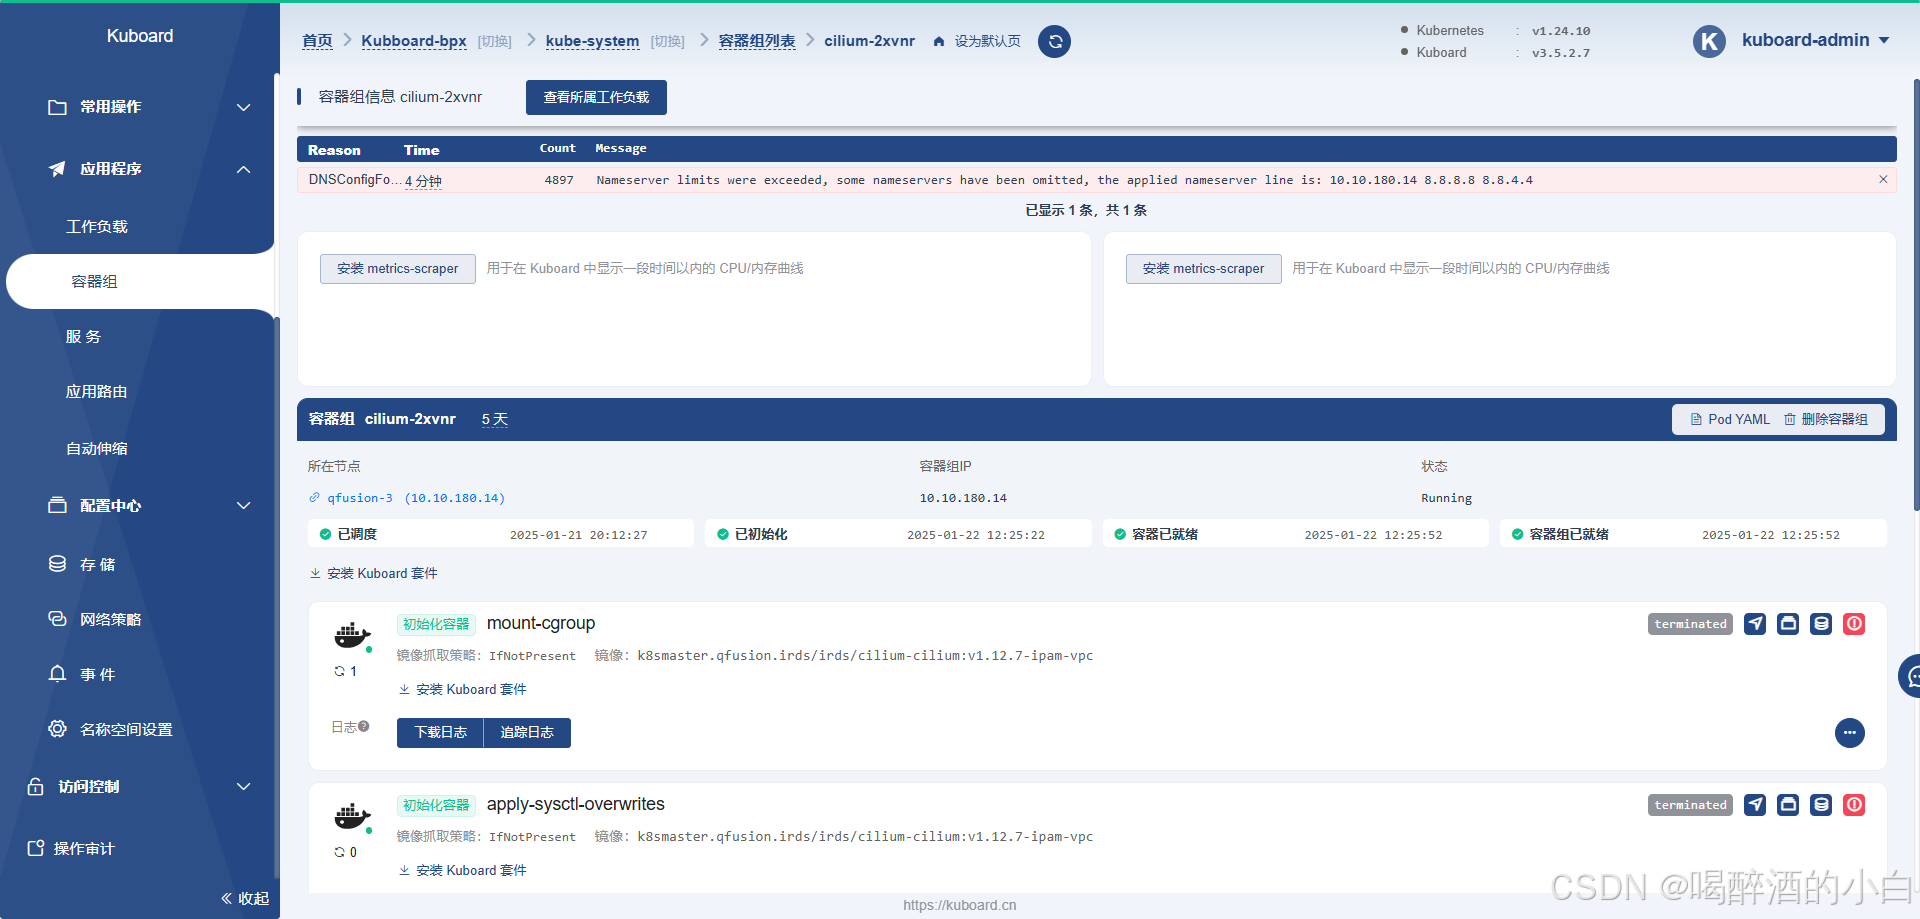Click the refresh icon in the breadcrumb bar

click(x=1054, y=42)
